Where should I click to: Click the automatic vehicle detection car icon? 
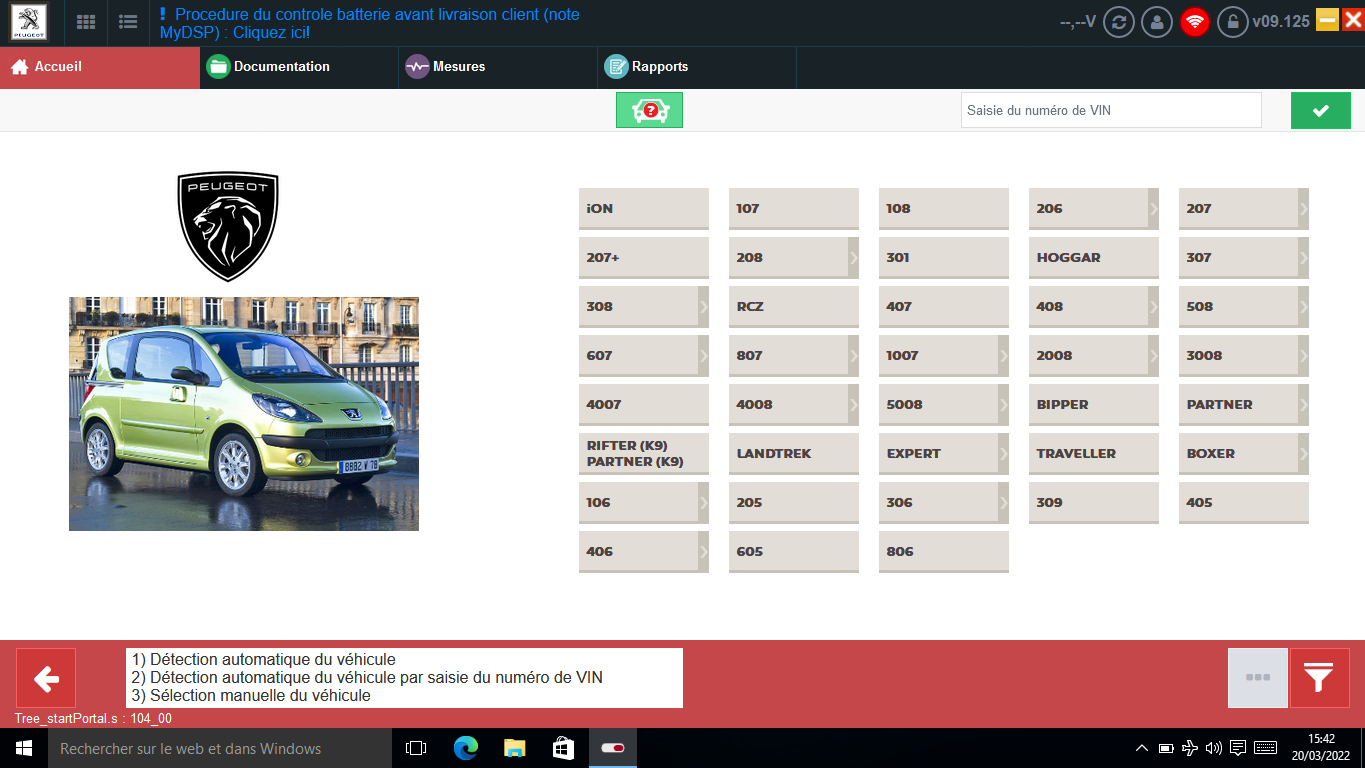click(649, 110)
